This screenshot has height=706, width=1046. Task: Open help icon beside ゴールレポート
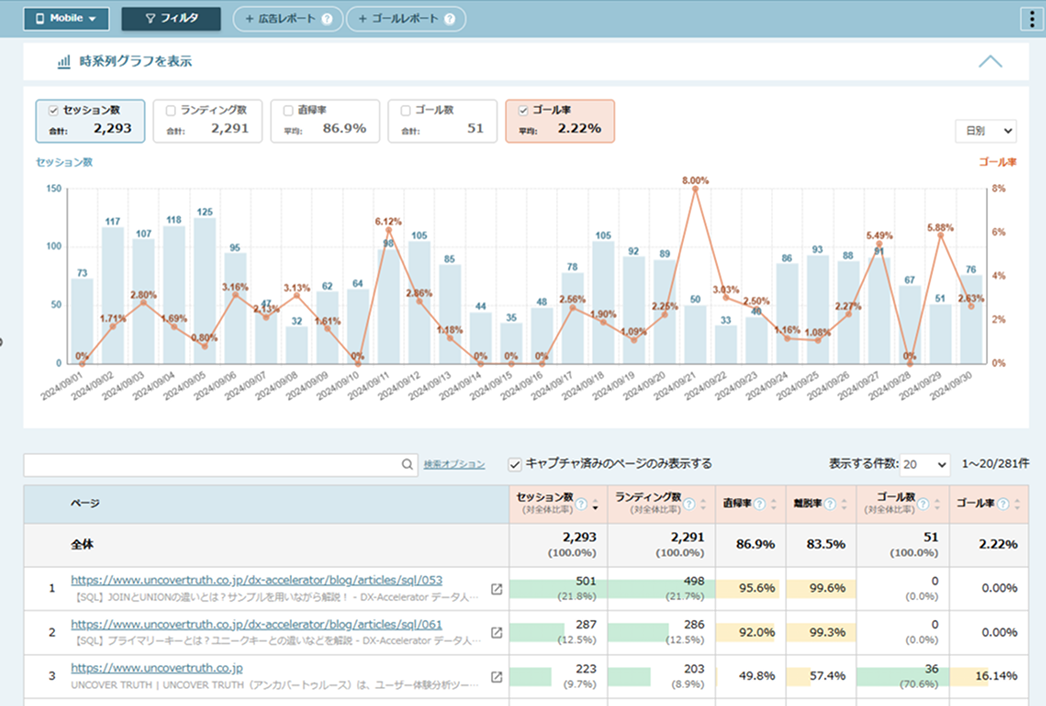tap(450, 19)
